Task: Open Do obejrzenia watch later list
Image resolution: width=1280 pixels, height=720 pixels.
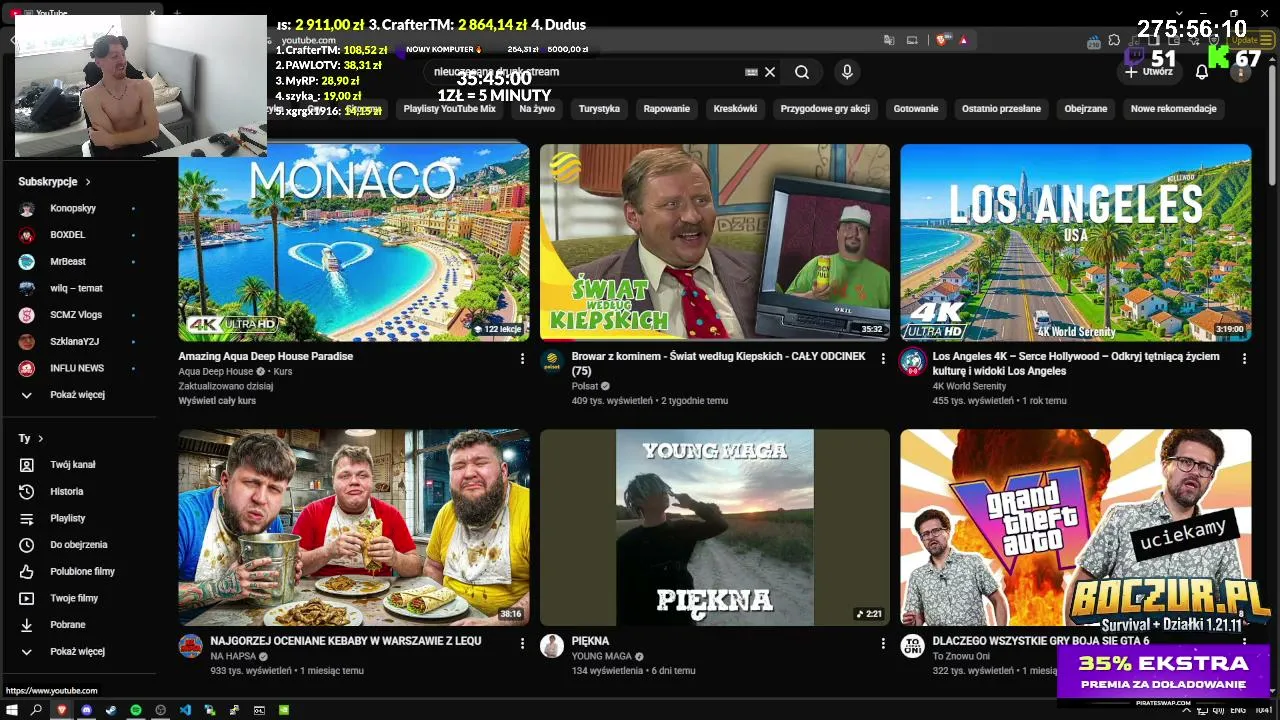Action: 78,545
